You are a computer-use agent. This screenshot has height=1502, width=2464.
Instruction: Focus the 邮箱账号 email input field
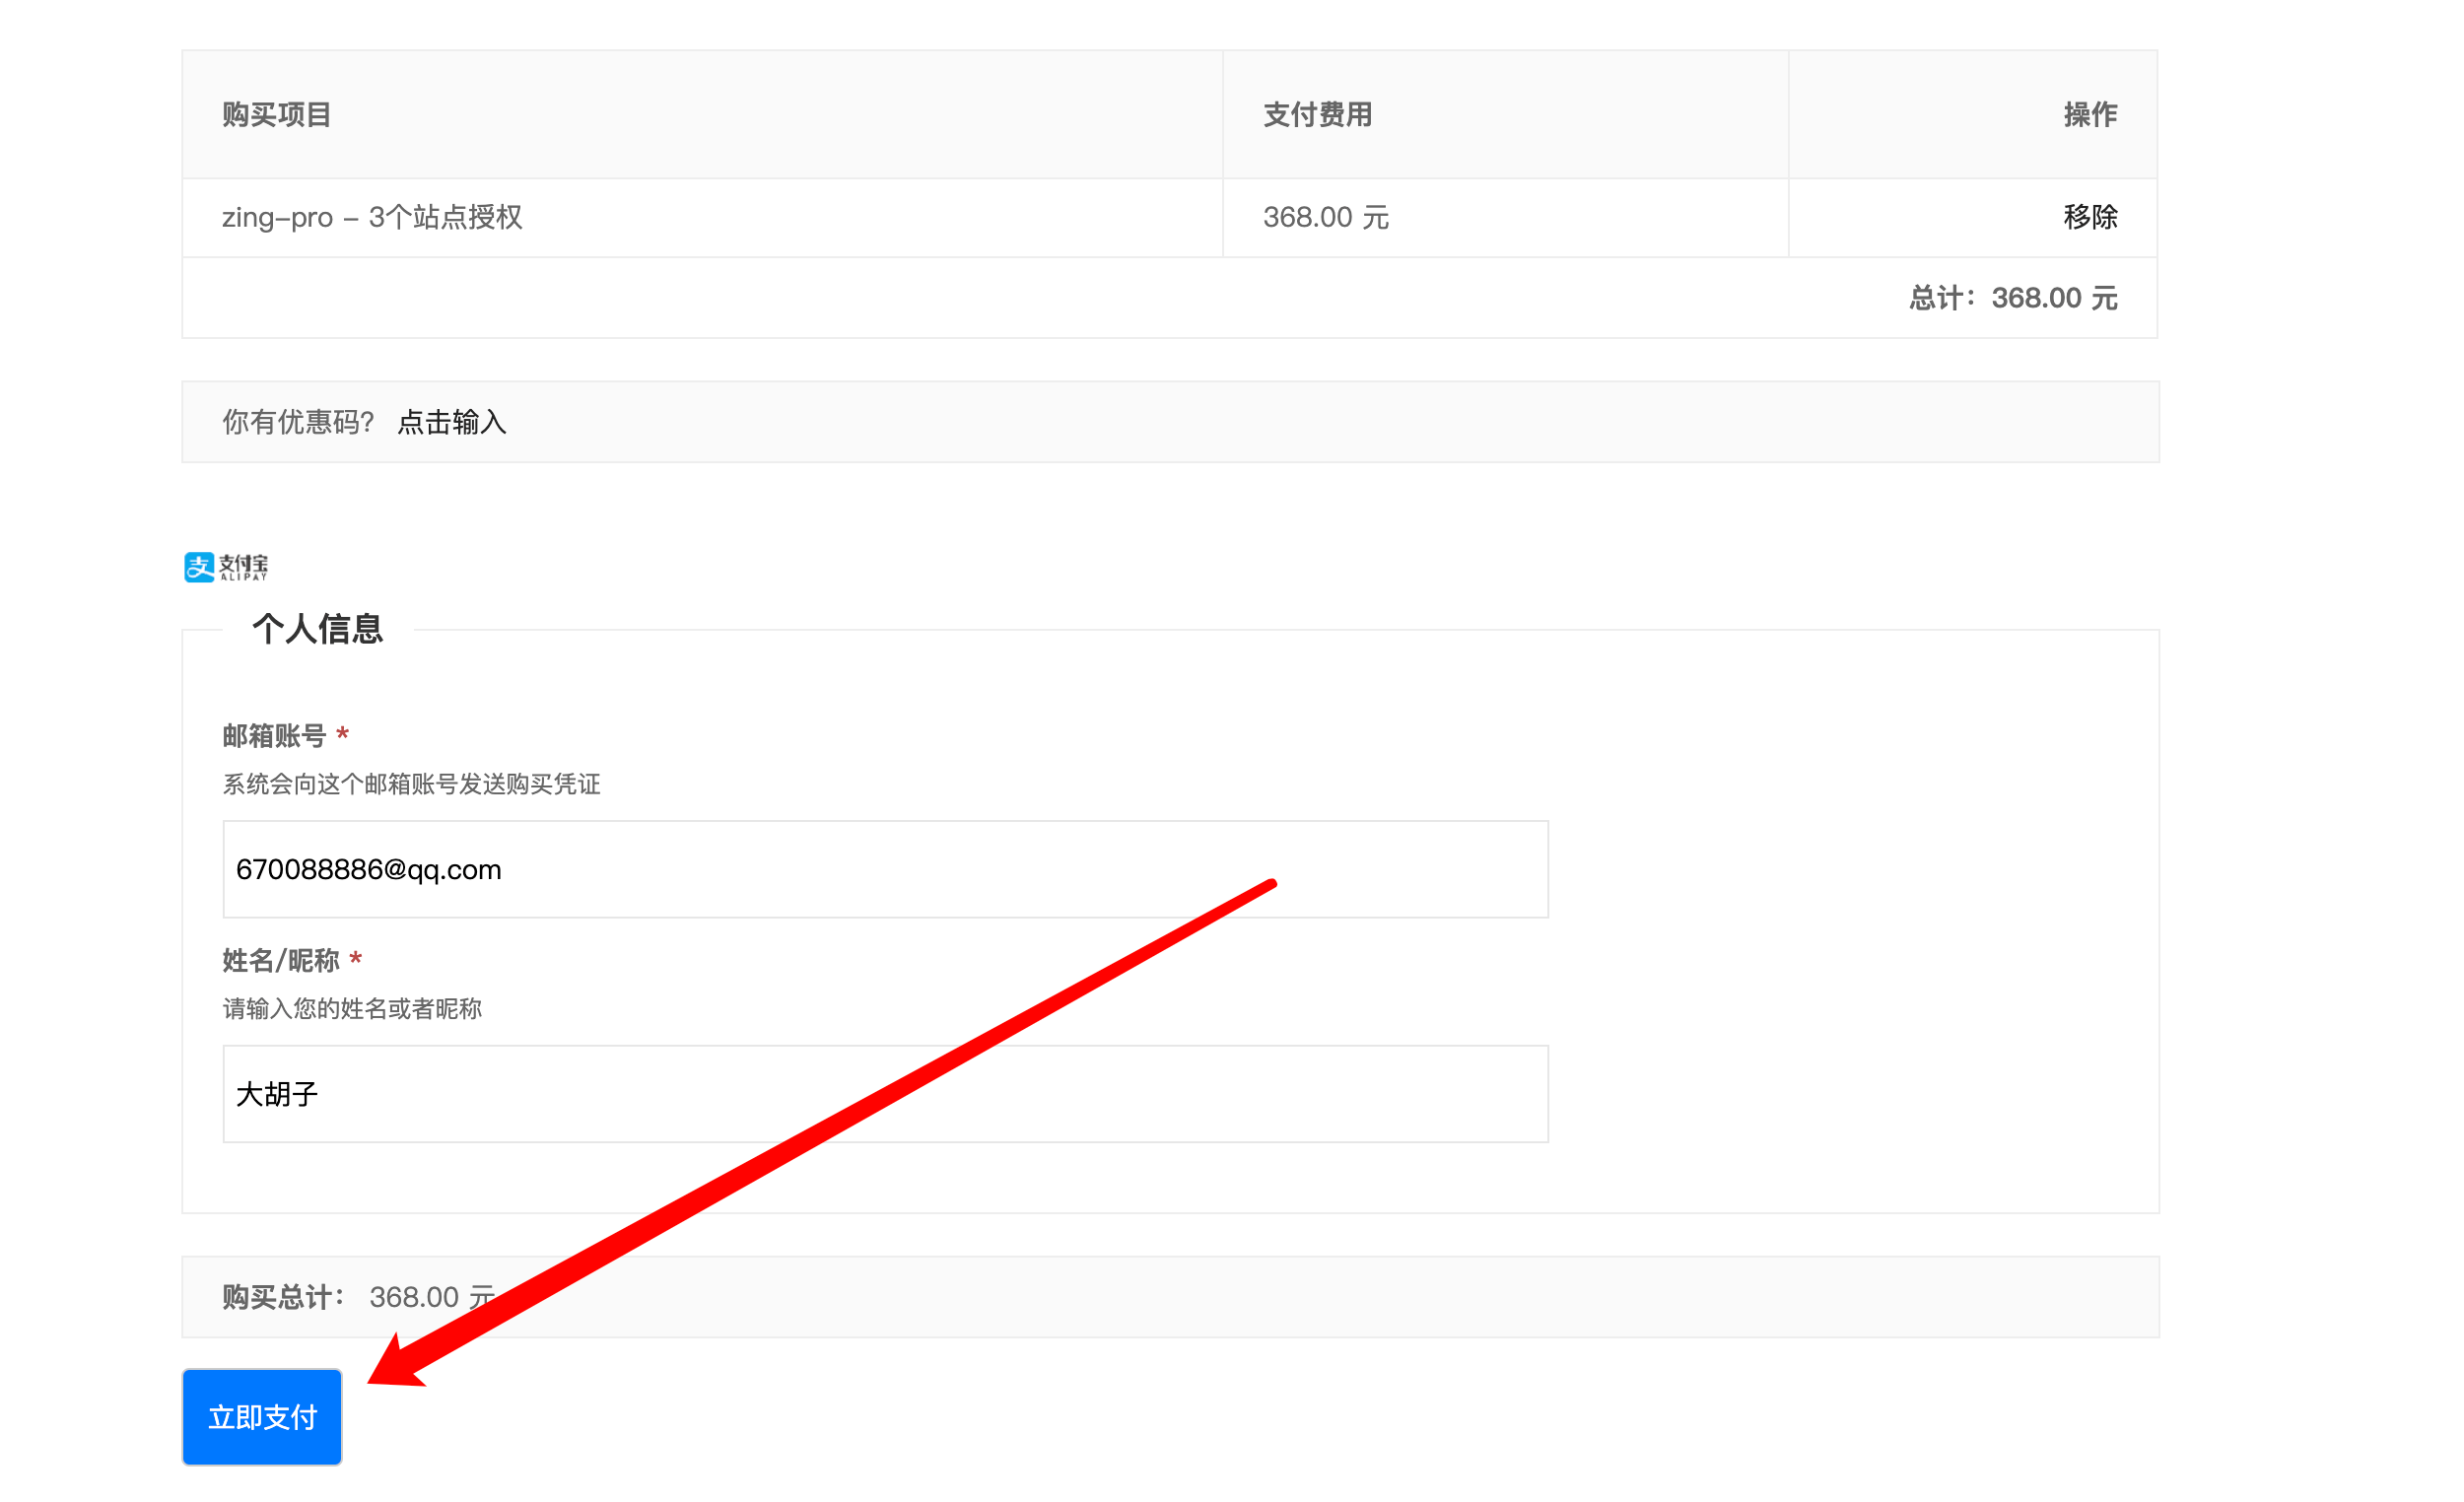(885, 869)
